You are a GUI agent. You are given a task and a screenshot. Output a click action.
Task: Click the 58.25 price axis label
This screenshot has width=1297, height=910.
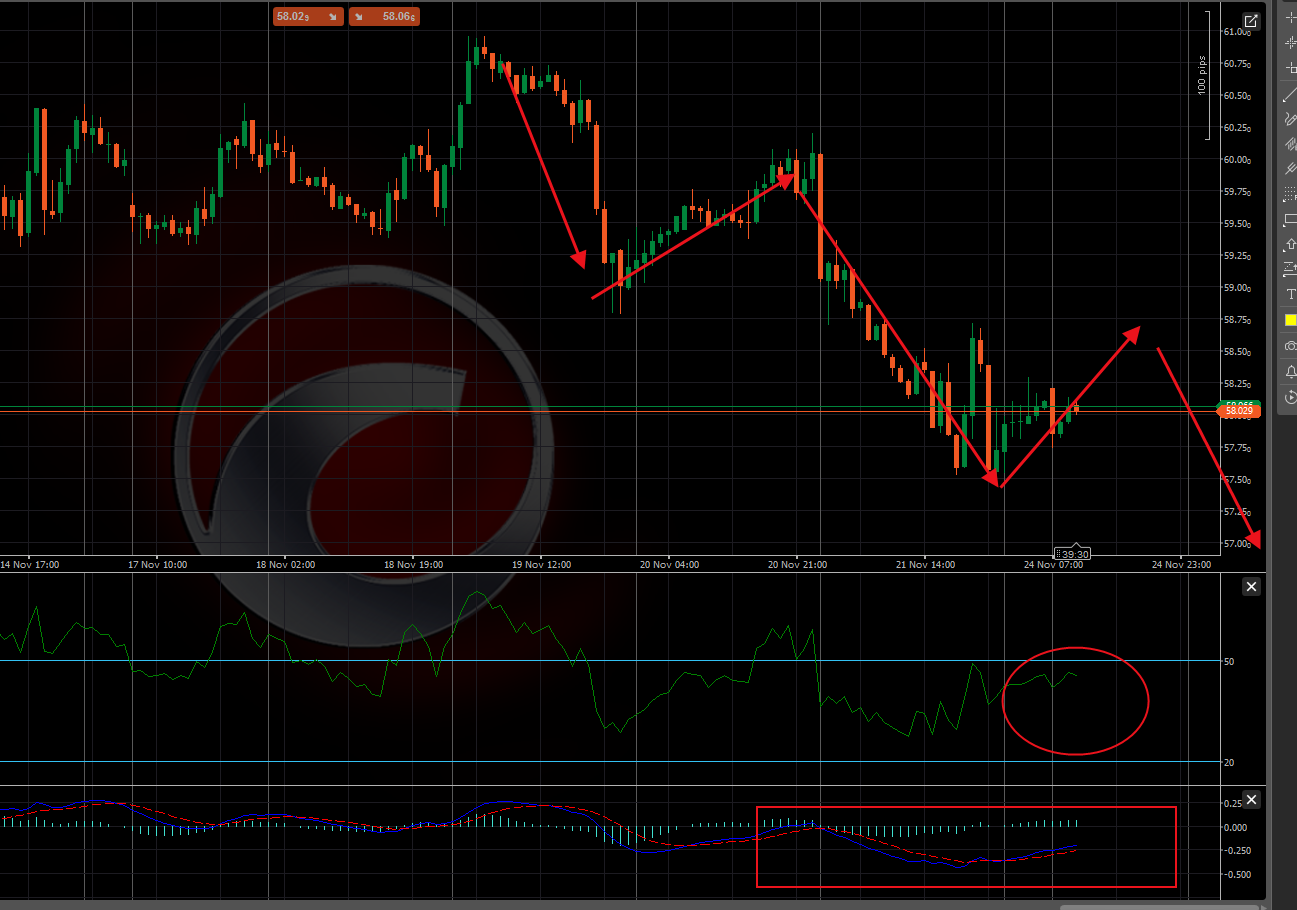click(x=1237, y=384)
